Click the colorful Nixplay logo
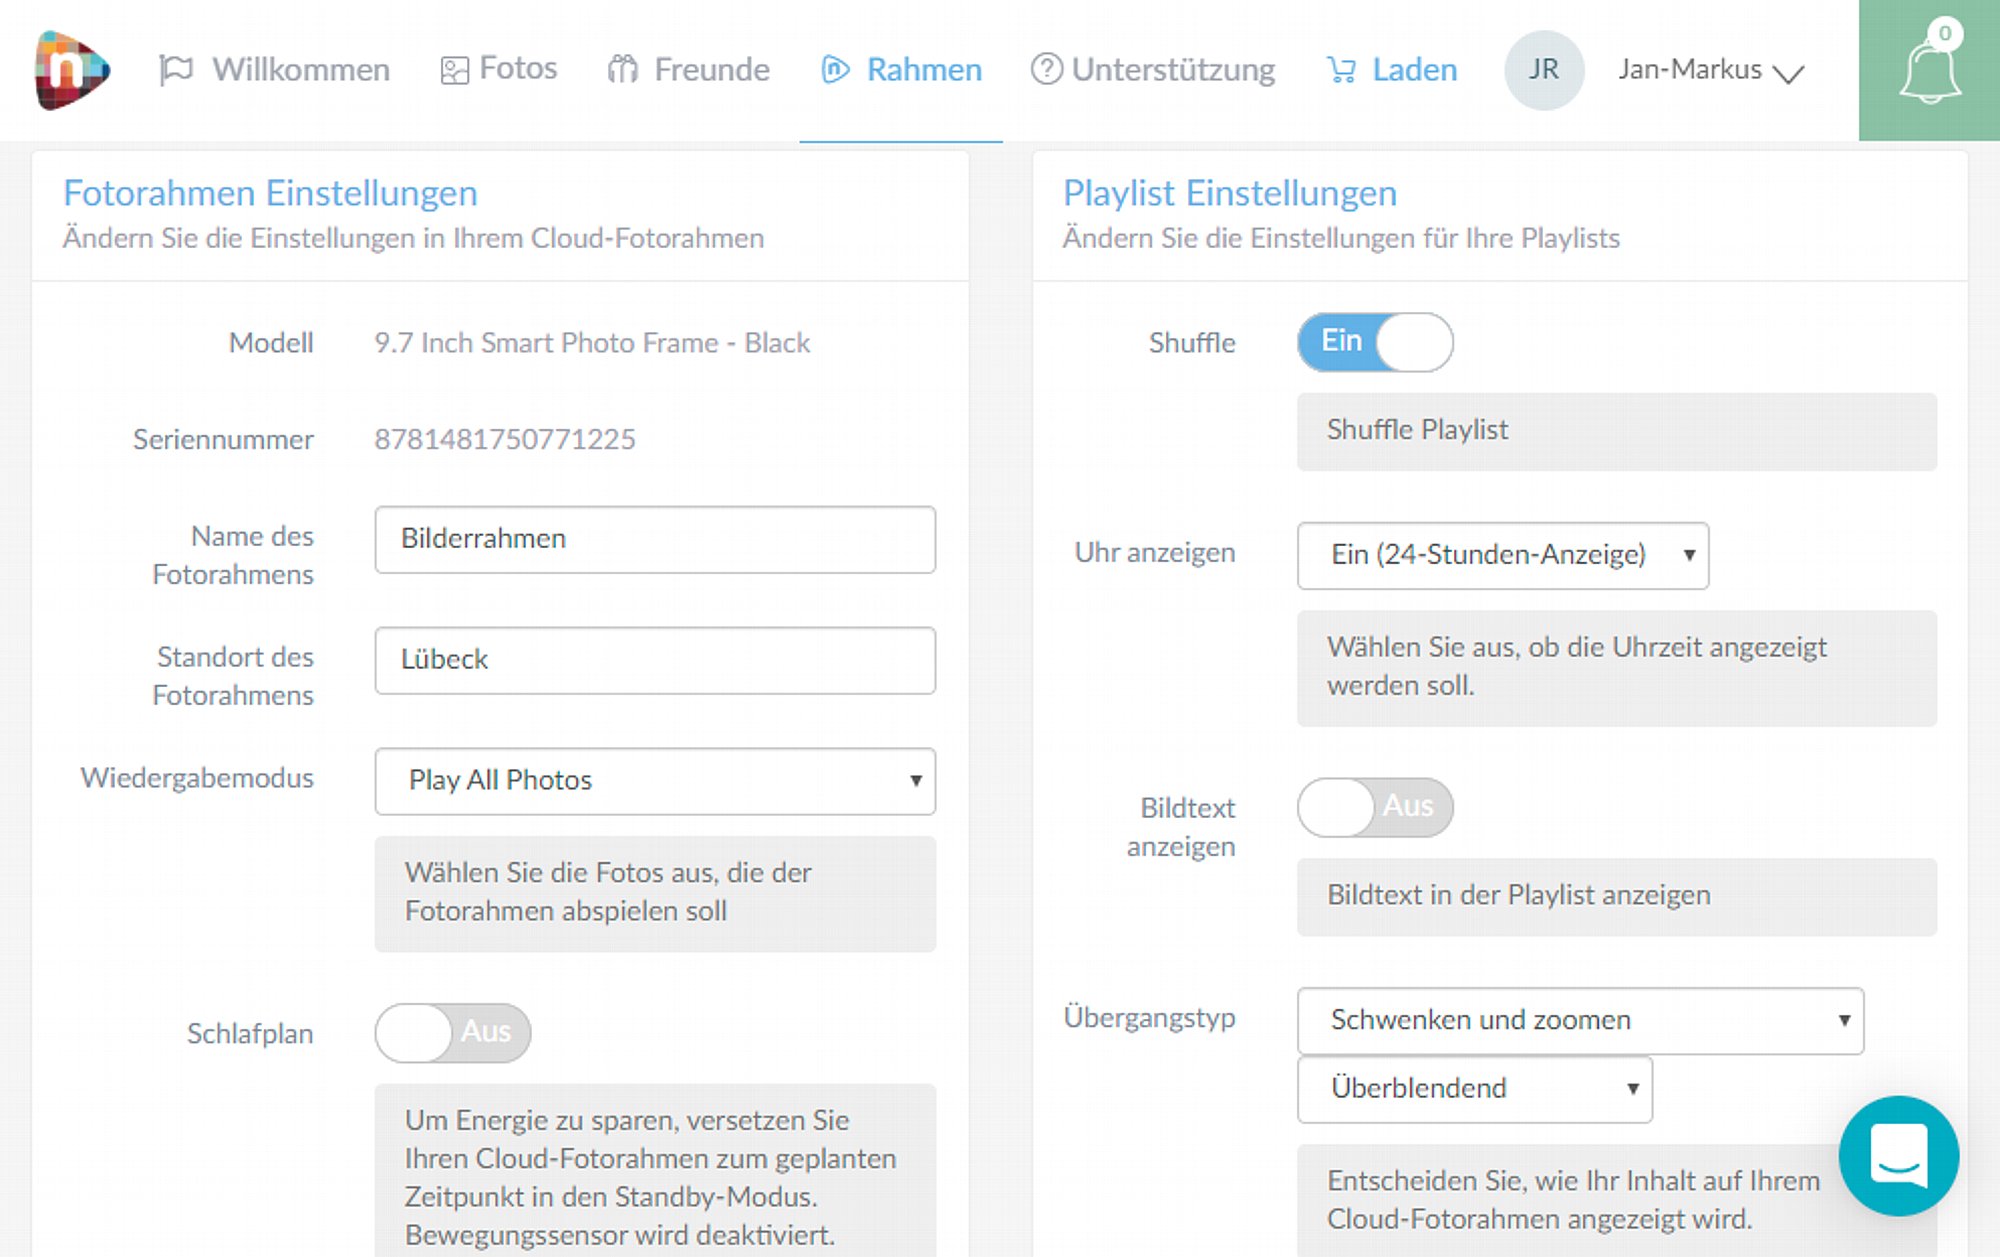2000x1257 pixels. 72,69
